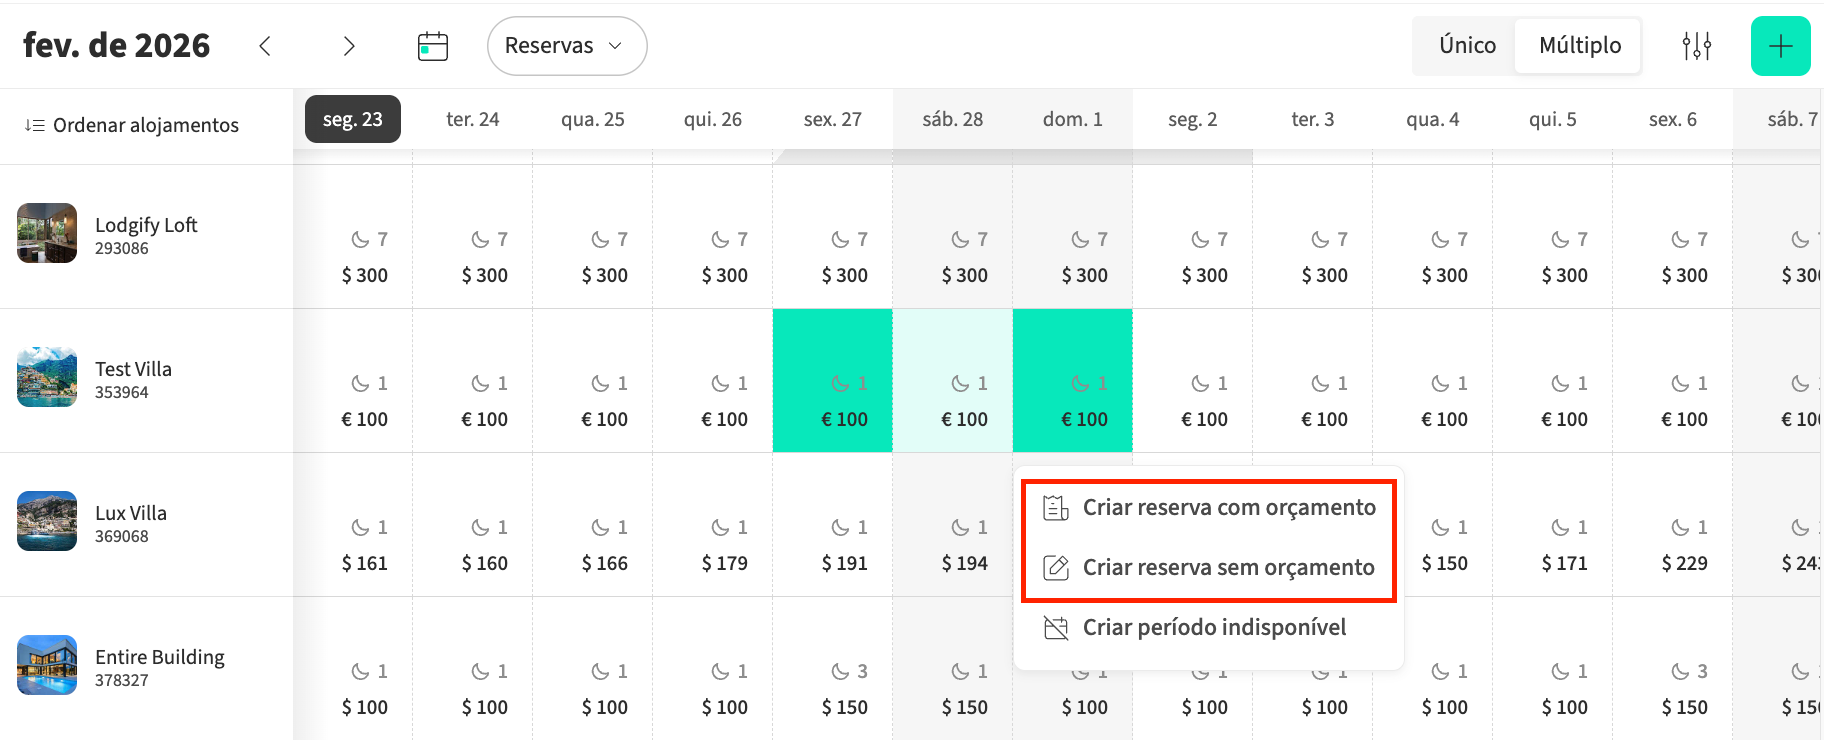Switch to Múltiplo selection mode
This screenshot has height=740, width=1824.
tap(1579, 46)
